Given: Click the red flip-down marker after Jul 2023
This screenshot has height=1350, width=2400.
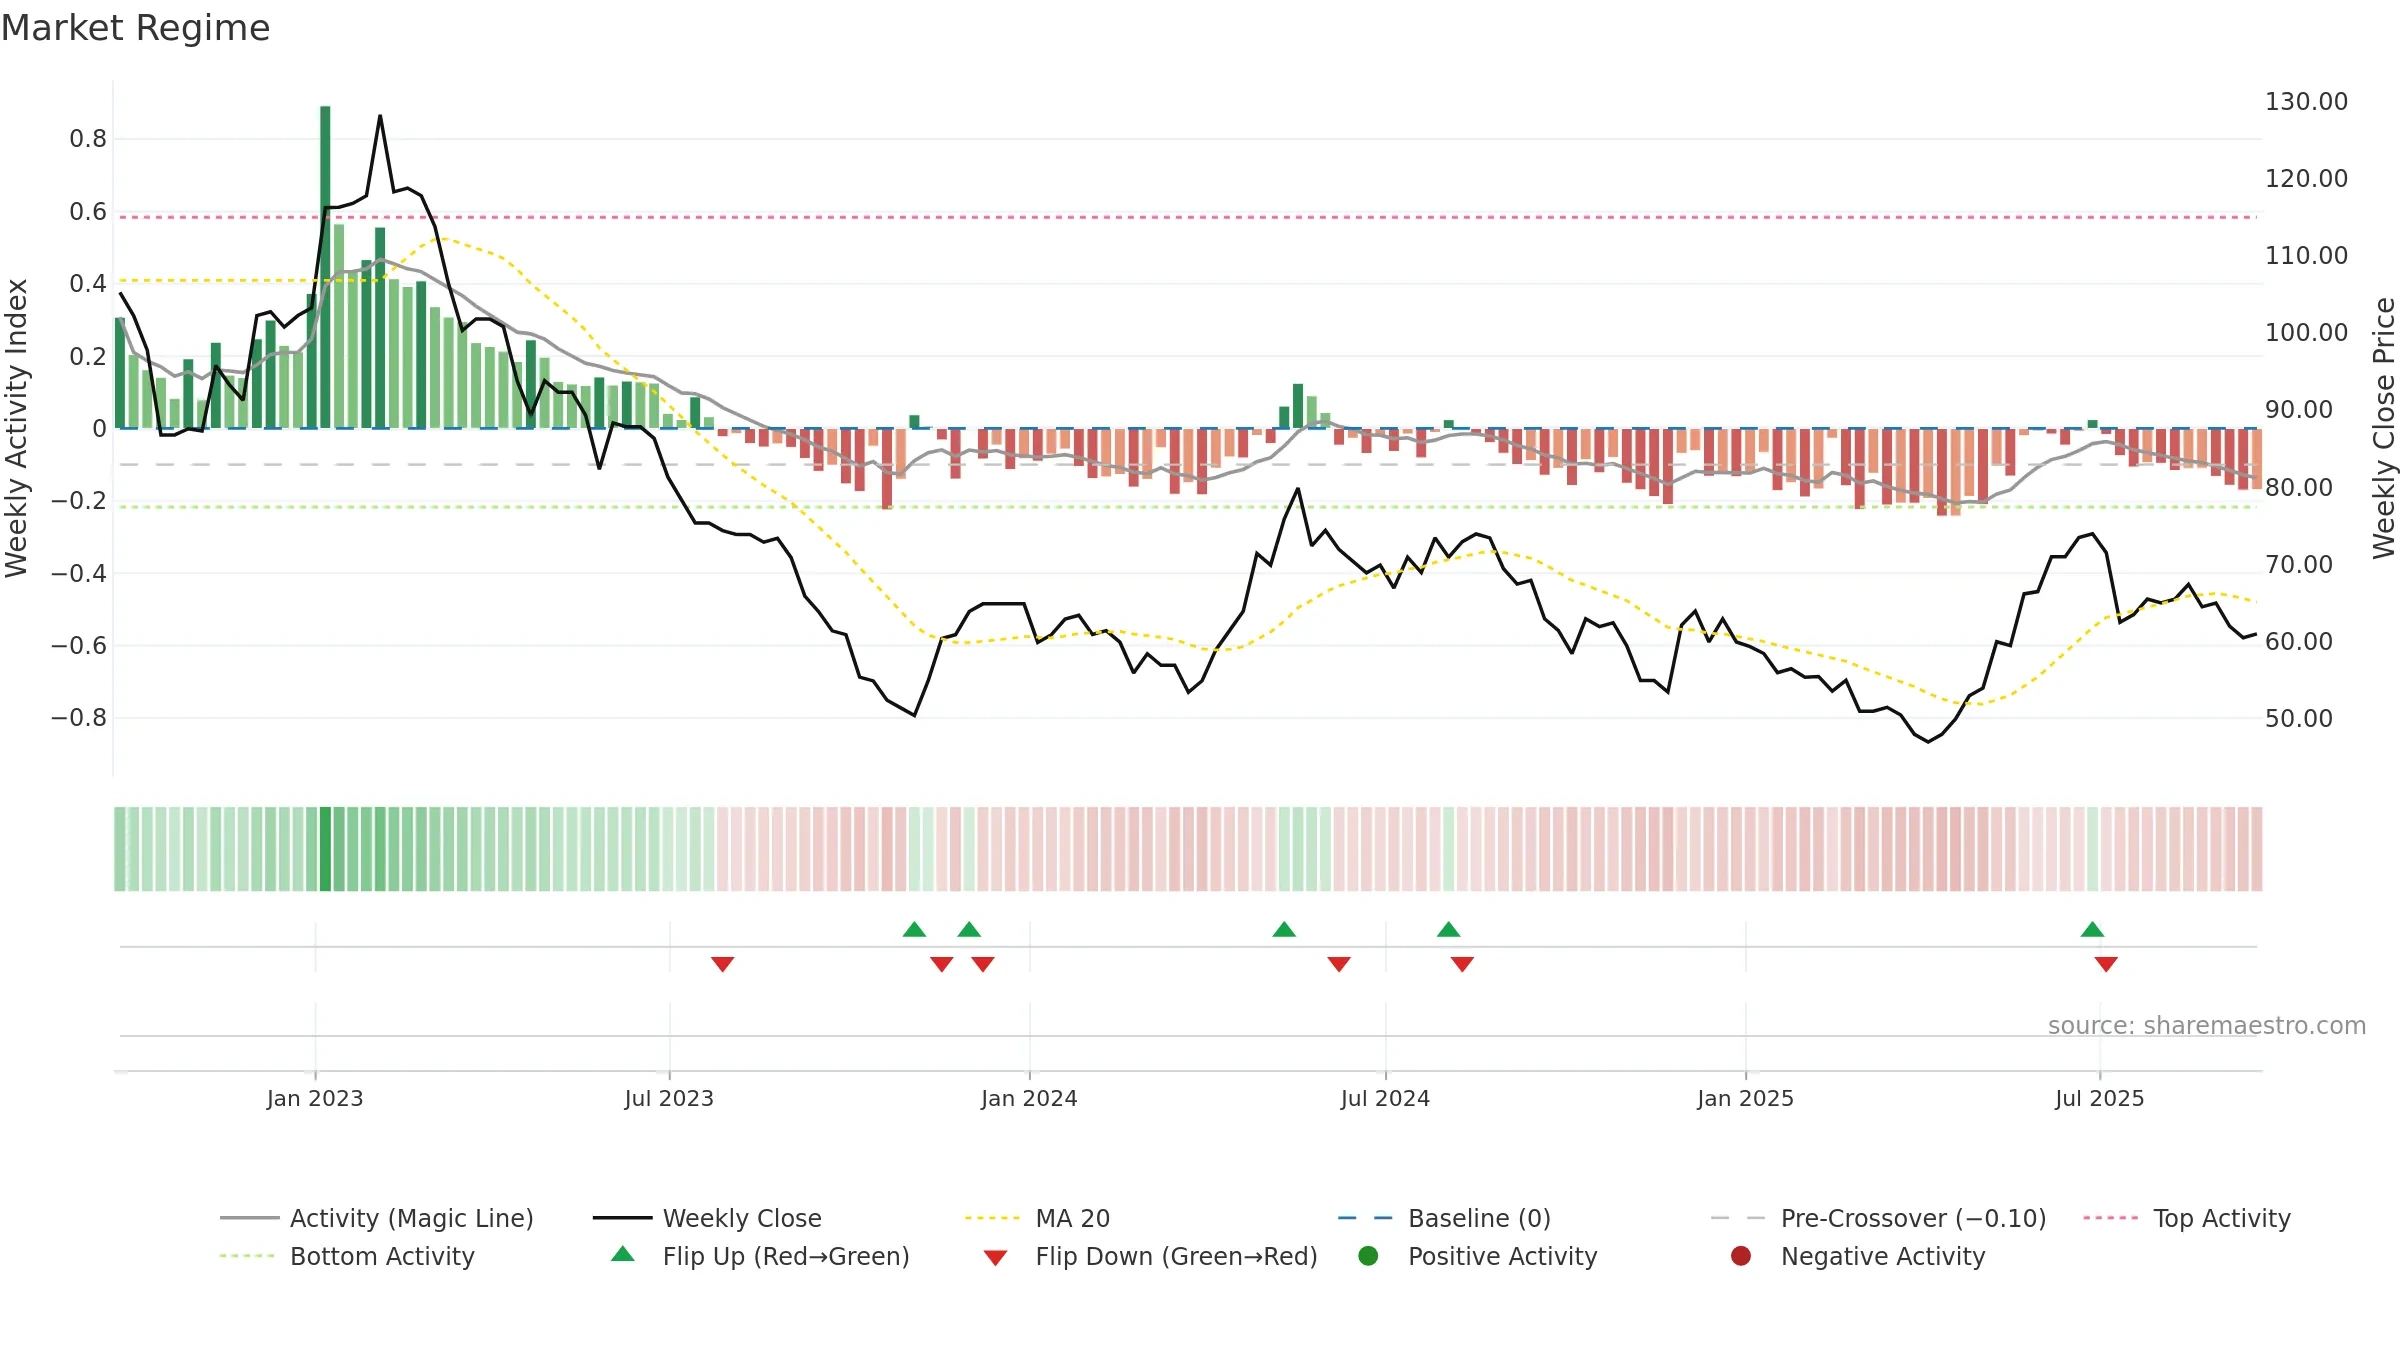Looking at the screenshot, I should [723, 964].
